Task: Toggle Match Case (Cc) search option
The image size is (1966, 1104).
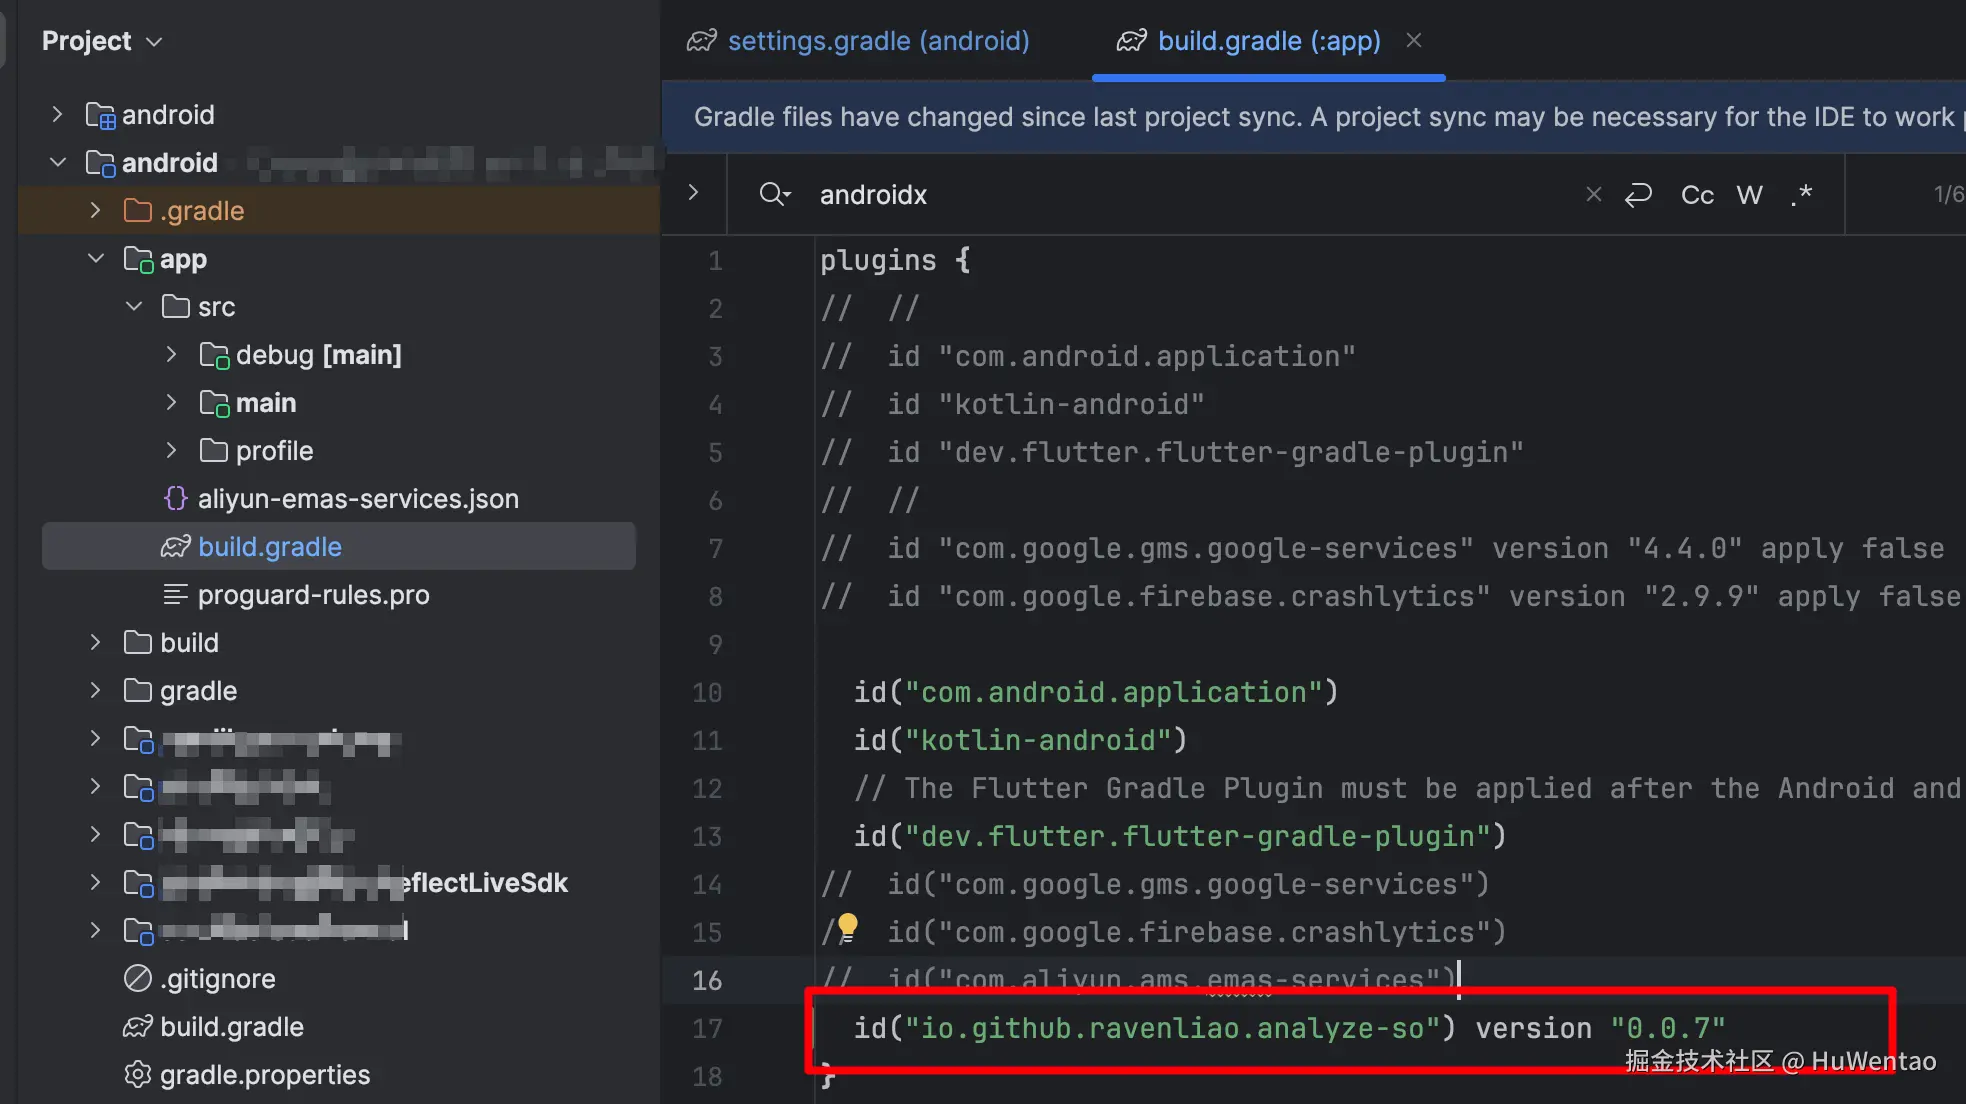Action: point(1697,194)
